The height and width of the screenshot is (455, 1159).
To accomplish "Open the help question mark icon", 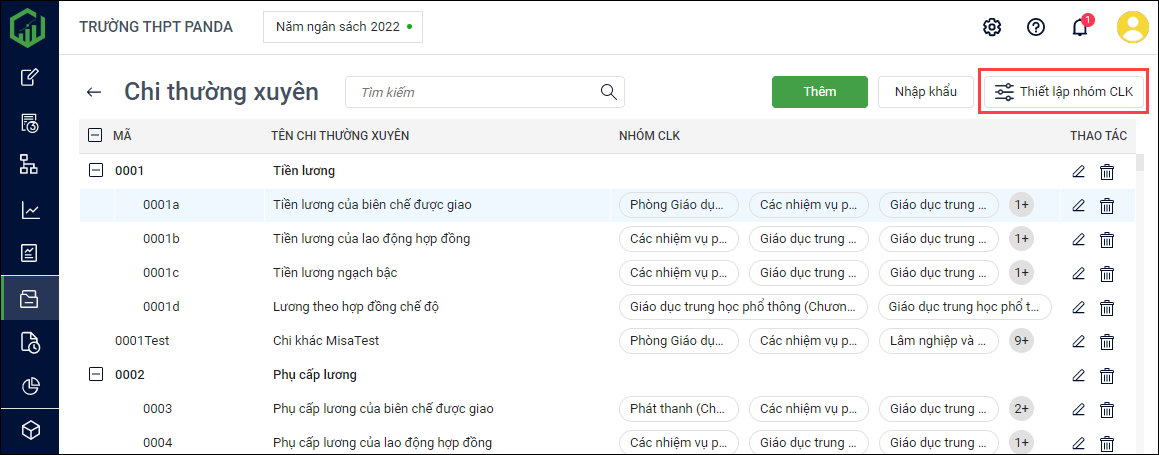I will (1036, 27).
